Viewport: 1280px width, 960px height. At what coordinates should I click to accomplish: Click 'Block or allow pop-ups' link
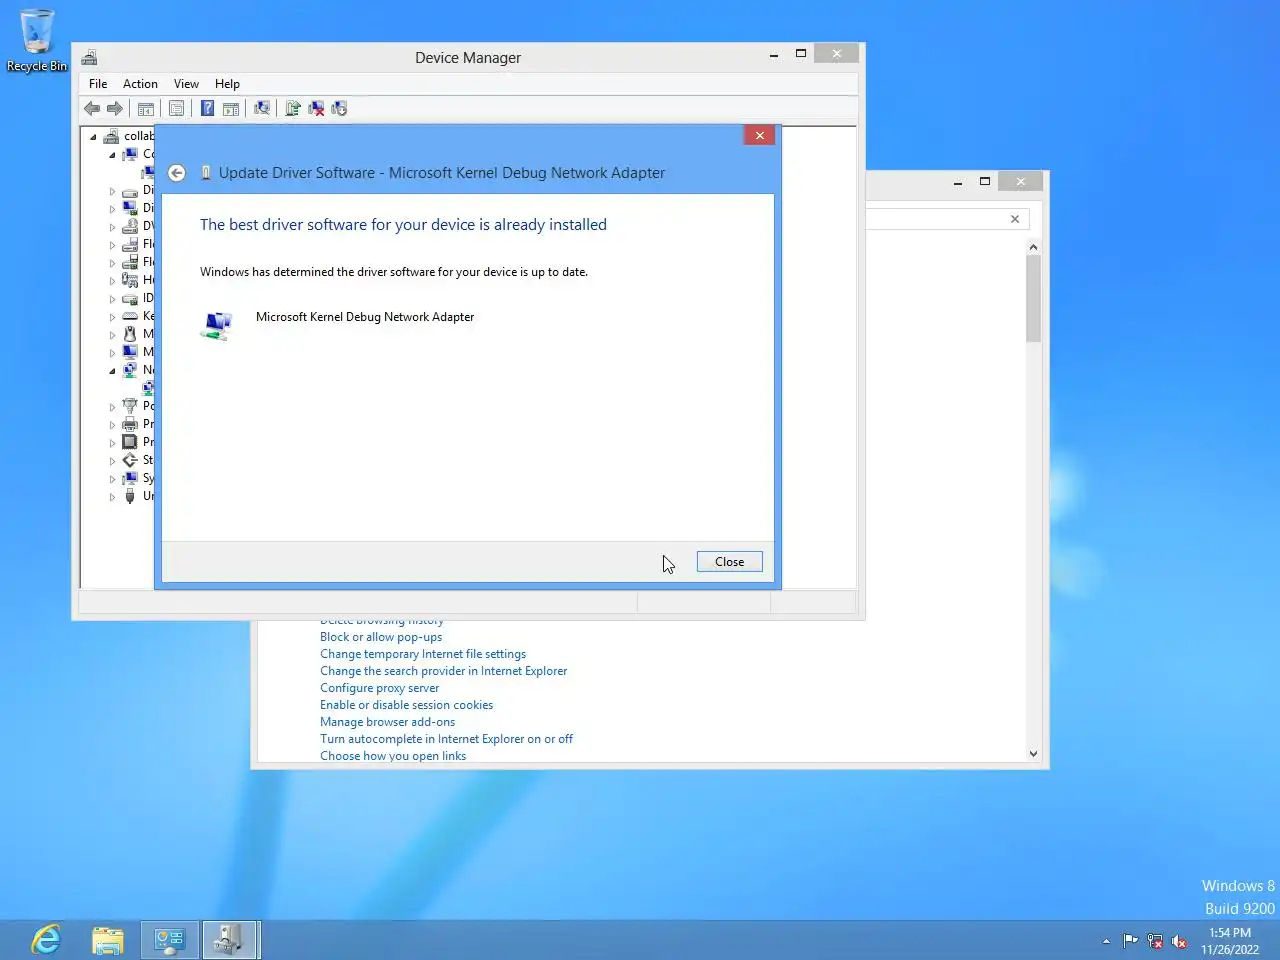[381, 637]
